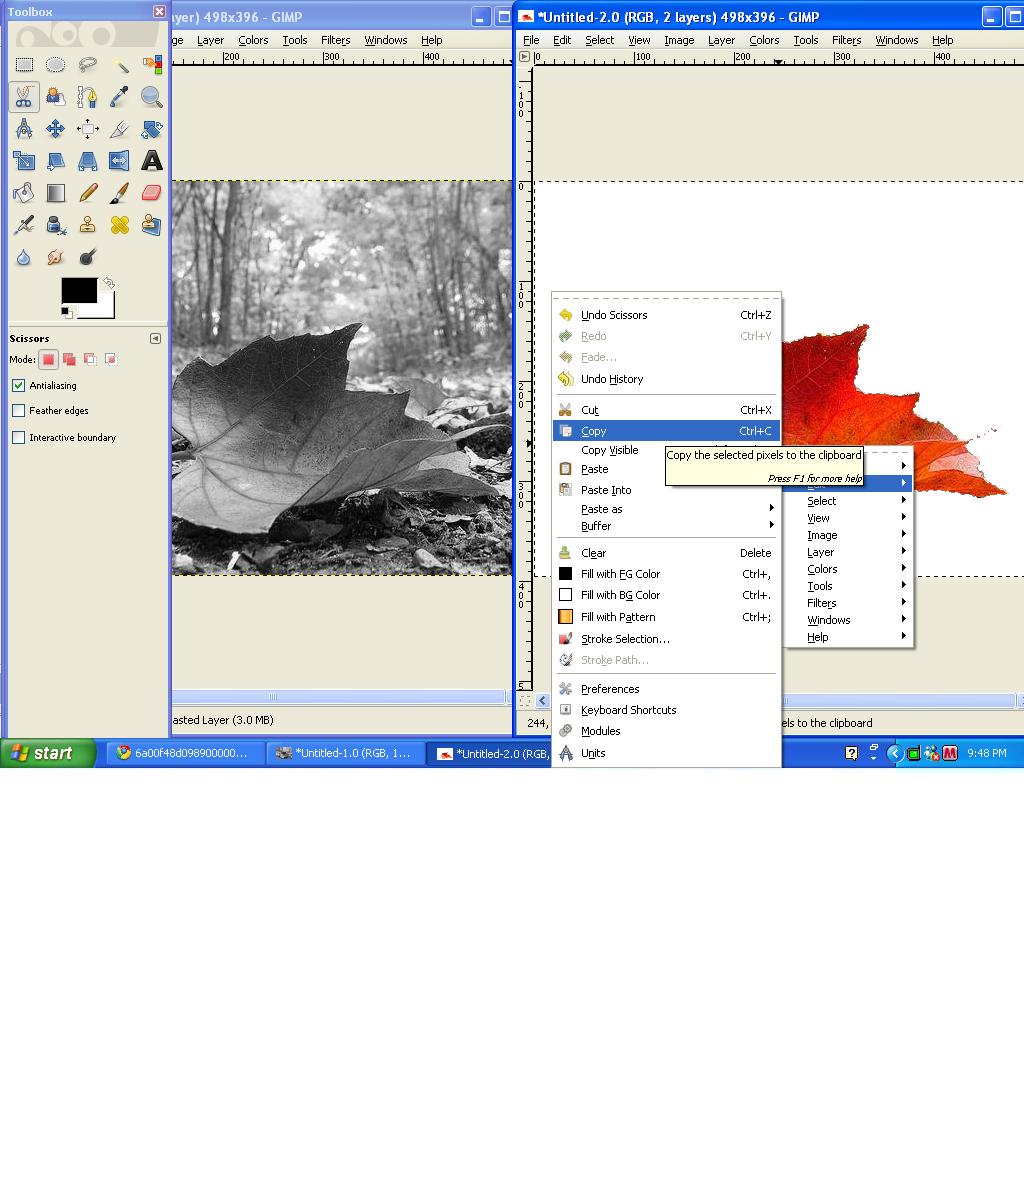This screenshot has width=1024, height=1196.
Task: Click scroll-left arrow in Untitled-2.0 window
Action: [x=542, y=700]
